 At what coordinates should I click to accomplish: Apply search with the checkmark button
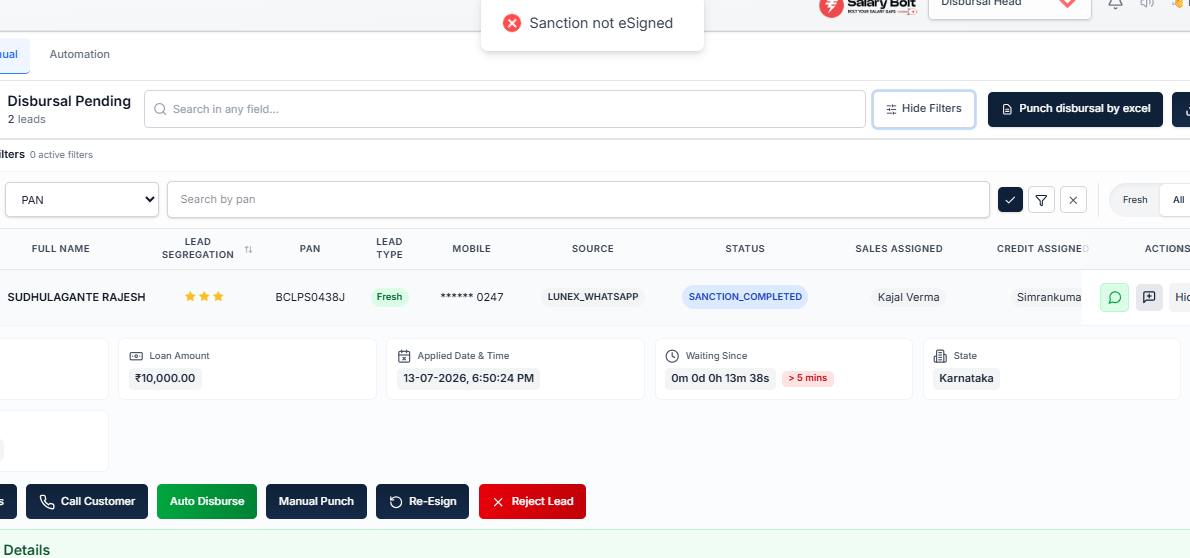(x=1010, y=200)
